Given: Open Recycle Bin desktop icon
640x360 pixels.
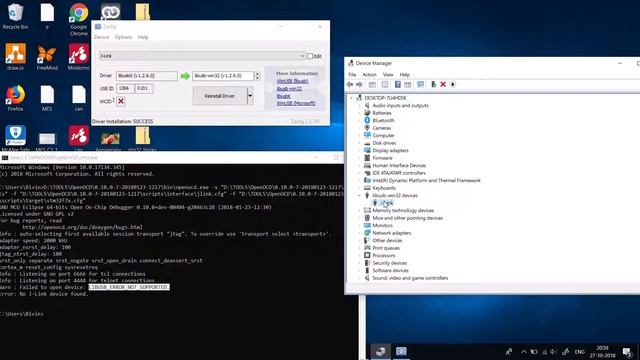Looking at the screenshot, I should coord(16,16).
